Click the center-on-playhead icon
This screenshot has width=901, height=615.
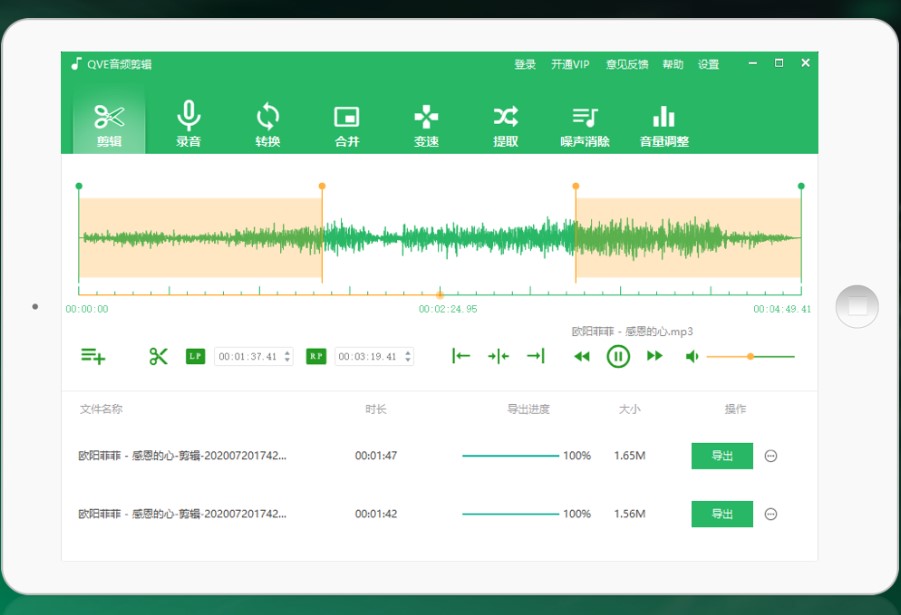pyautogui.click(x=498, y=356)
